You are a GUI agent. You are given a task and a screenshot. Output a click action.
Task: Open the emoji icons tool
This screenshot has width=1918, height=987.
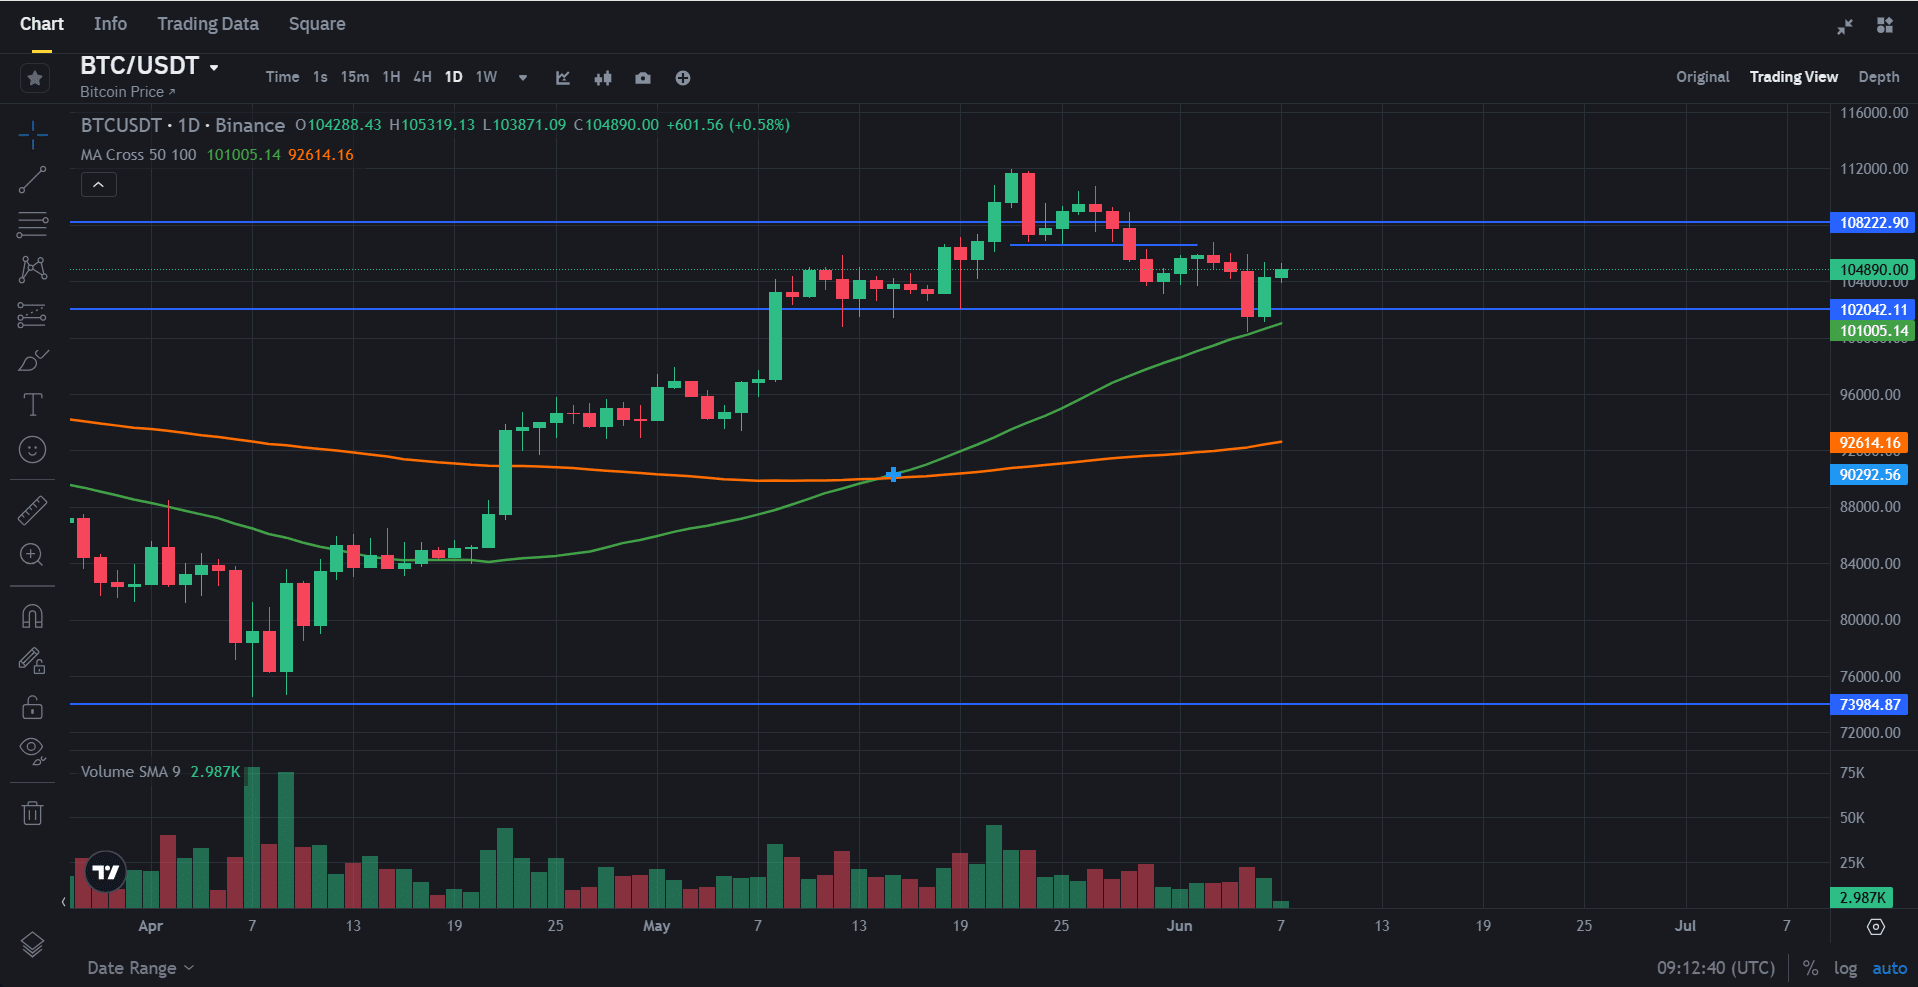point(32,450)
